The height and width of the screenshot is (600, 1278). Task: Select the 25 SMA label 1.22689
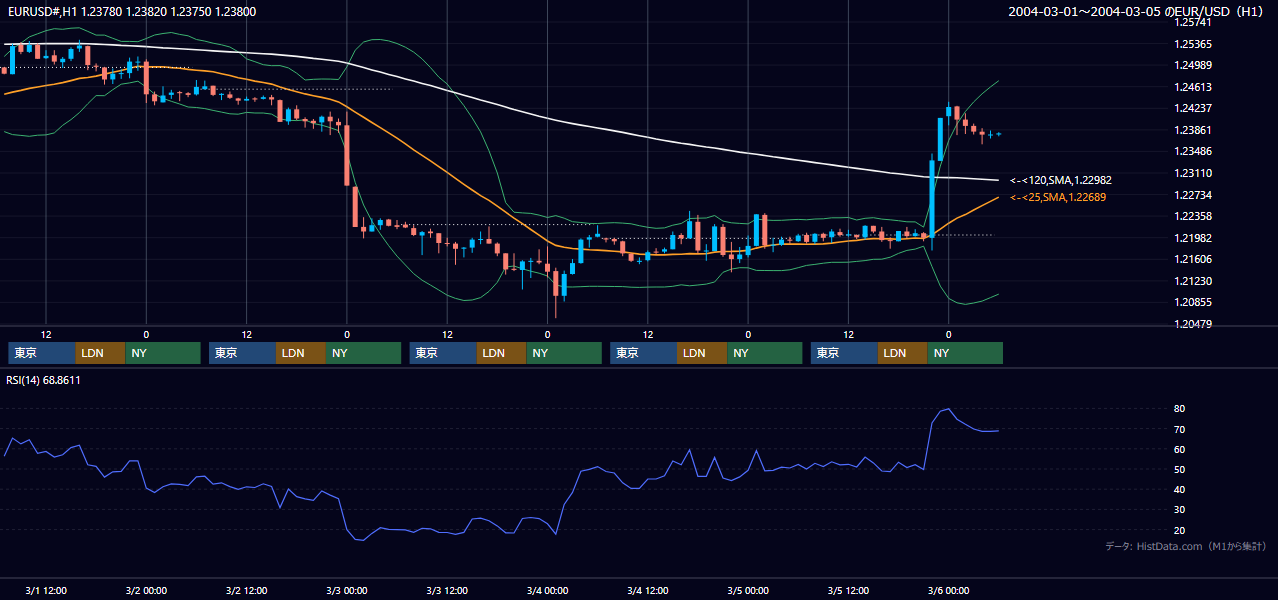click(x=1058, y=197)
